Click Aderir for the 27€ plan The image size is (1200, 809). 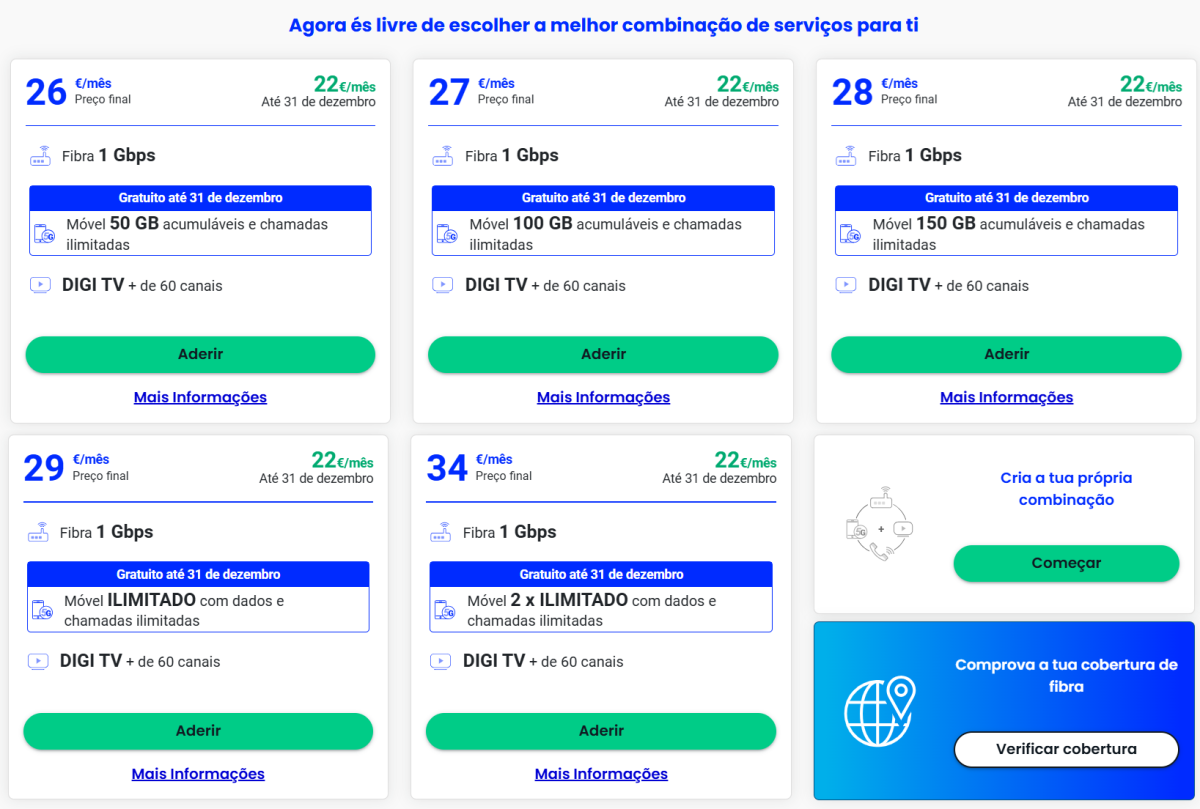click(x=603, y=354)
